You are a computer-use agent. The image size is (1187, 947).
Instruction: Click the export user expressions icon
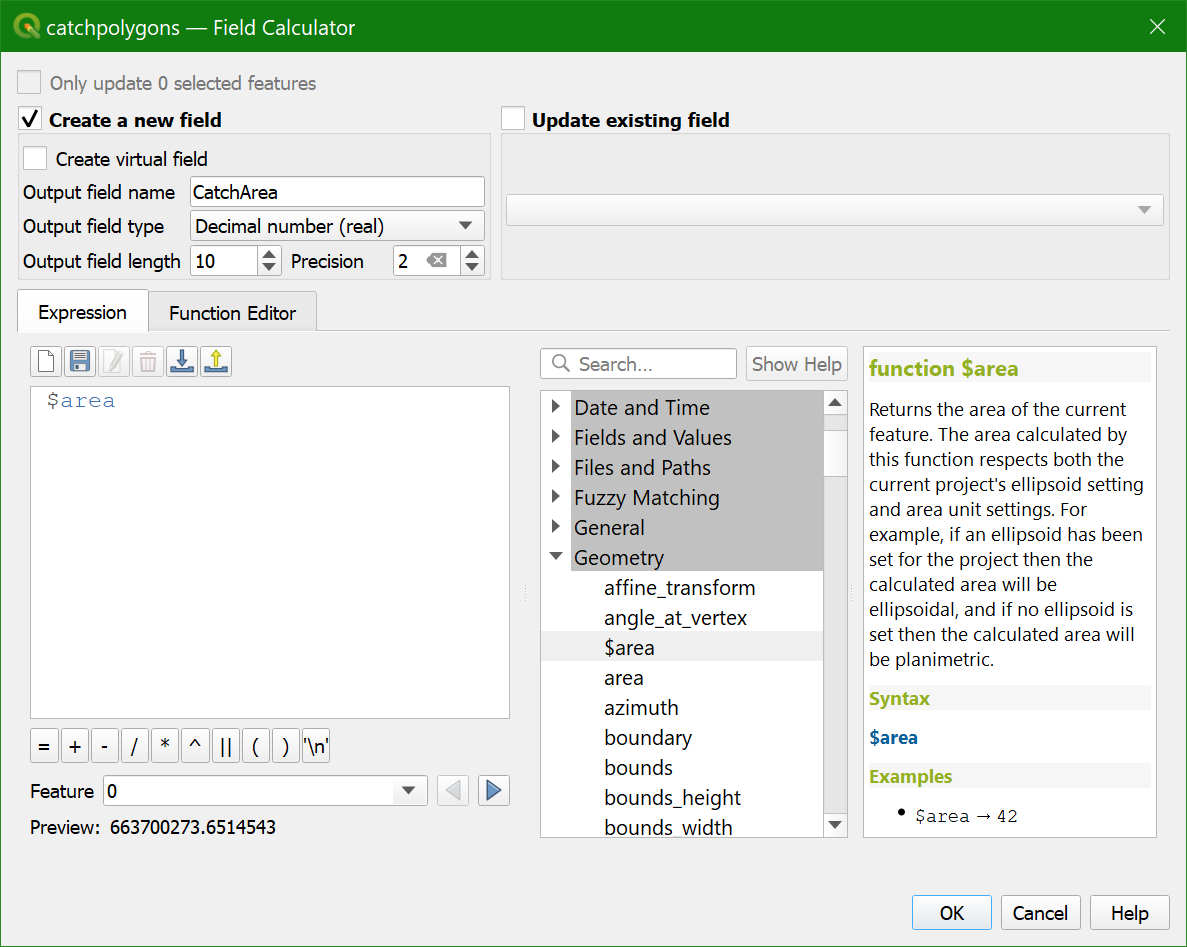click(x=216, y=362)
